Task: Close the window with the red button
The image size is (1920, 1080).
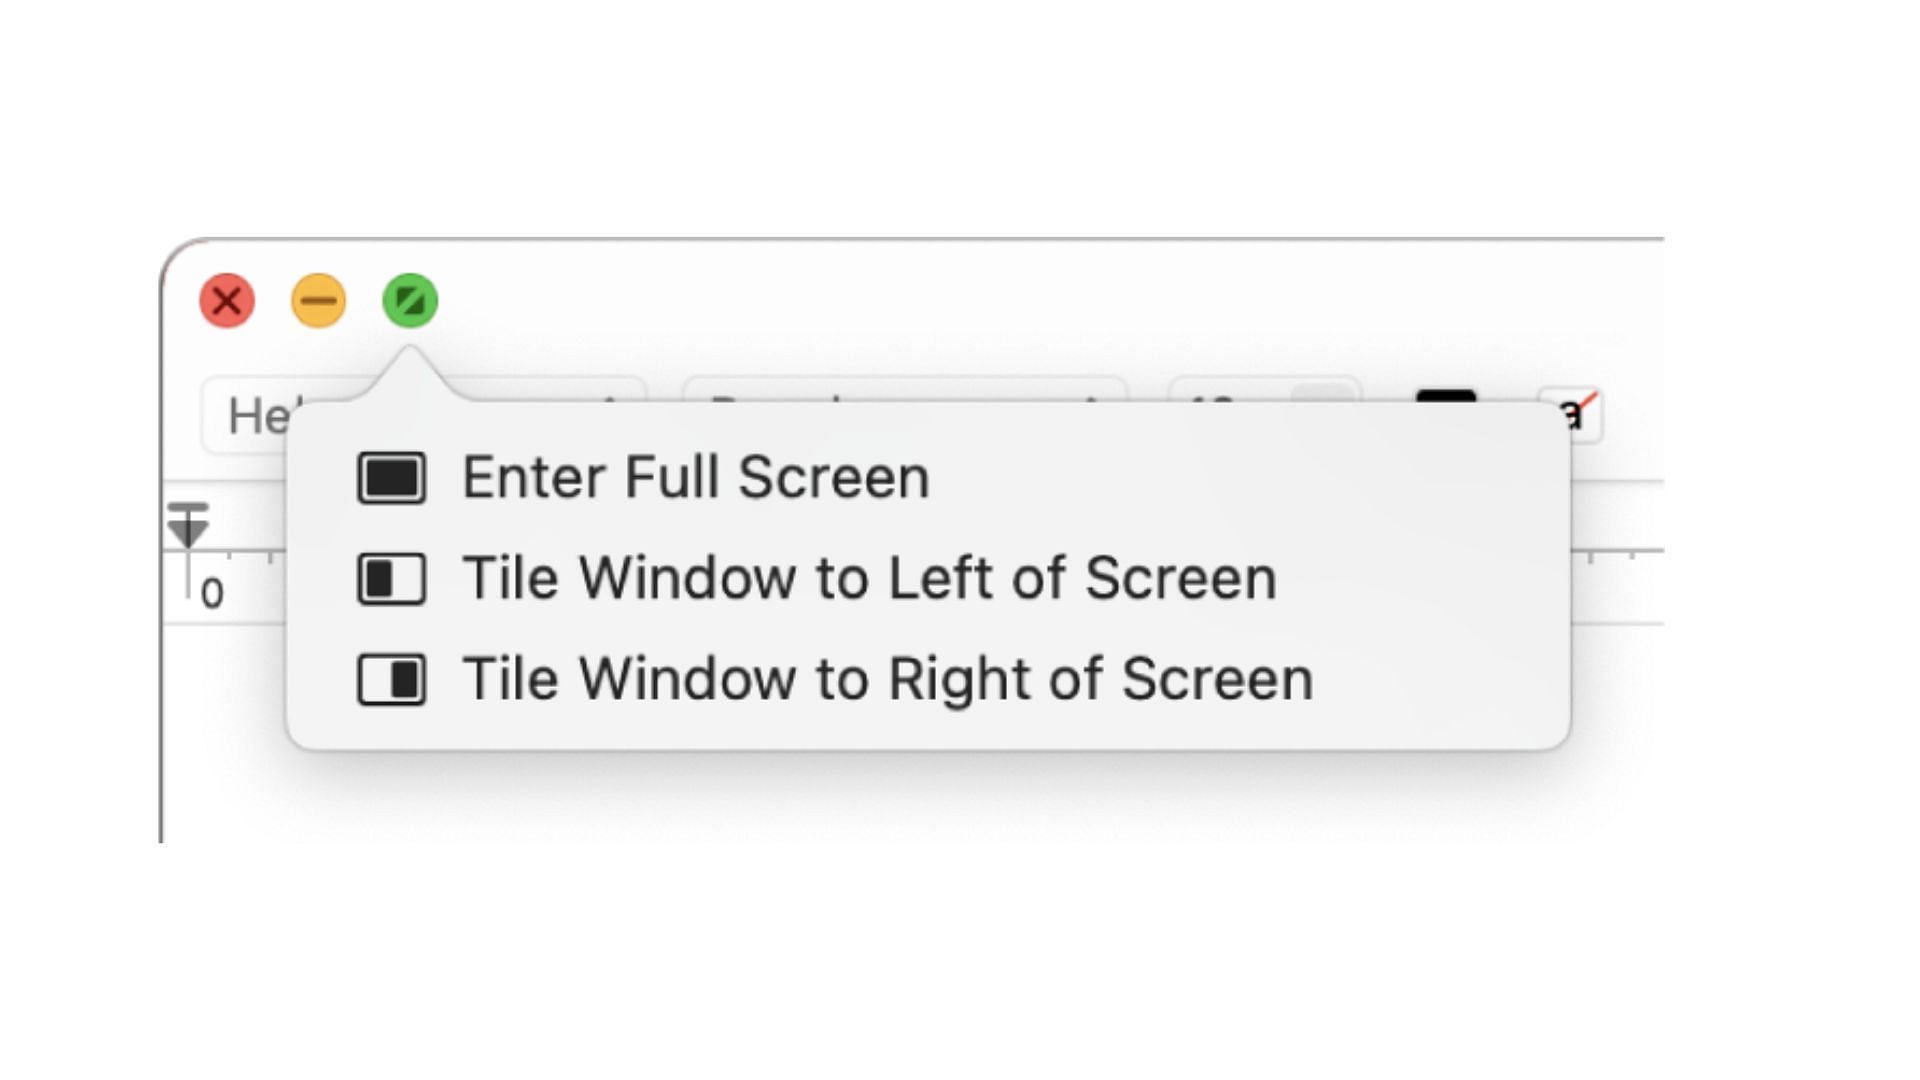Action: [x=227, y=300]
